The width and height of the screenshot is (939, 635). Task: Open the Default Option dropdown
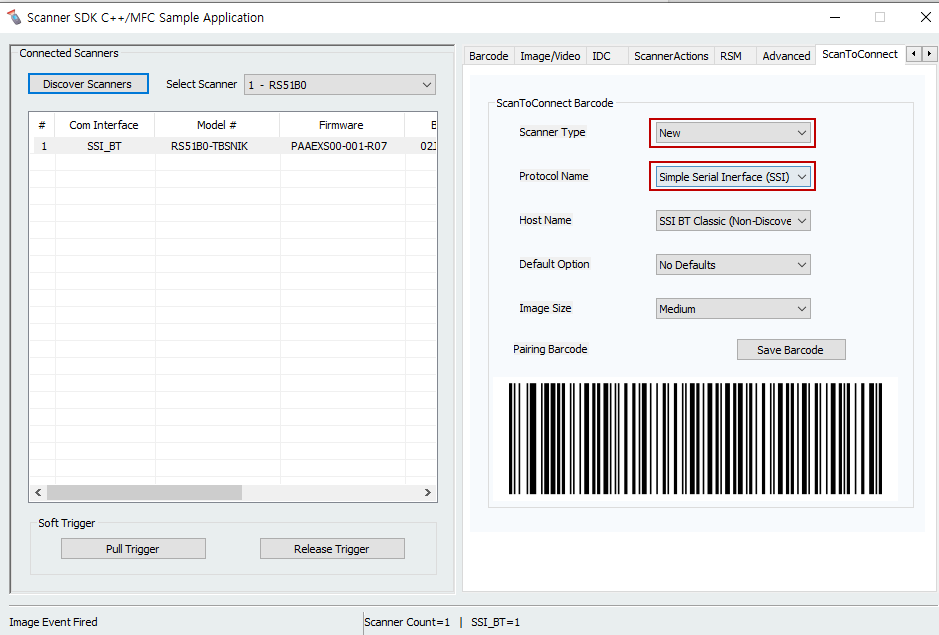(x=732, y=265)
